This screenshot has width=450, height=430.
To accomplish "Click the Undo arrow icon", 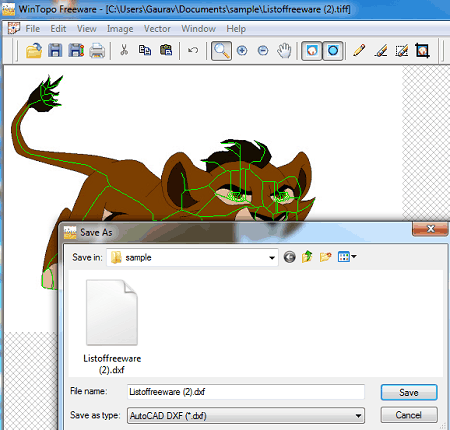I will pyautogui.click(x=193, y=50).
